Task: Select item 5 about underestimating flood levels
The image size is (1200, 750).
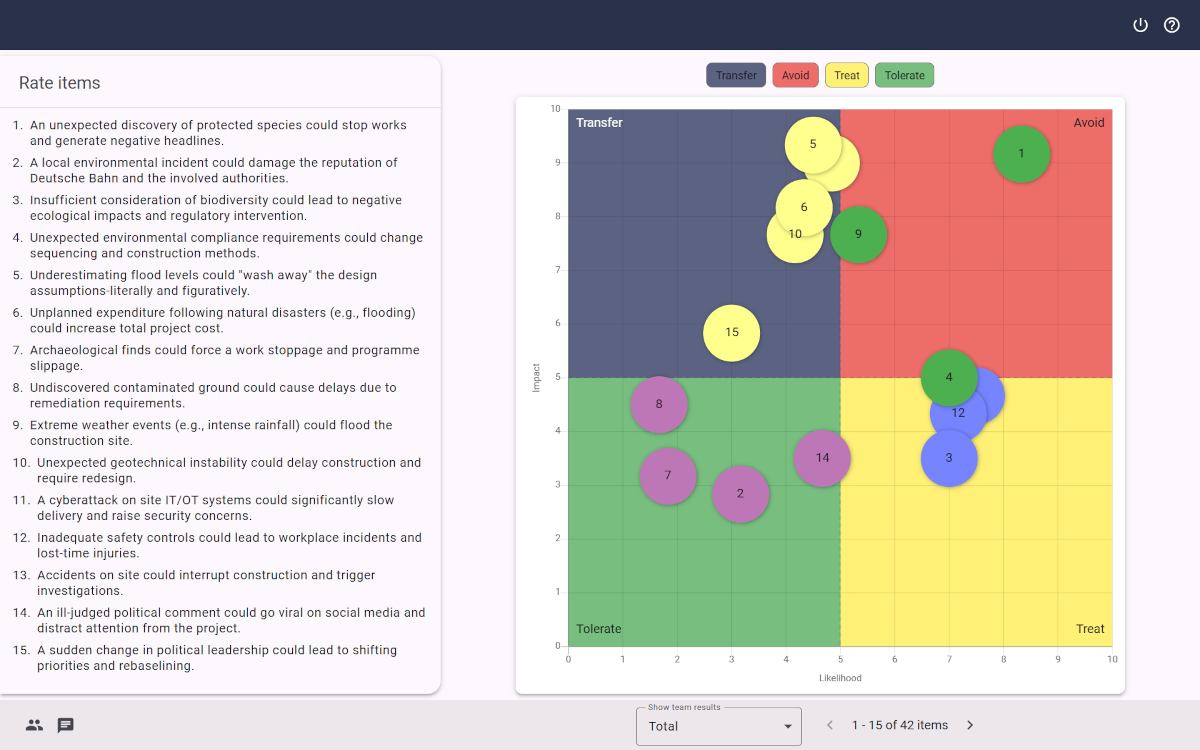Action: point(220,283)
